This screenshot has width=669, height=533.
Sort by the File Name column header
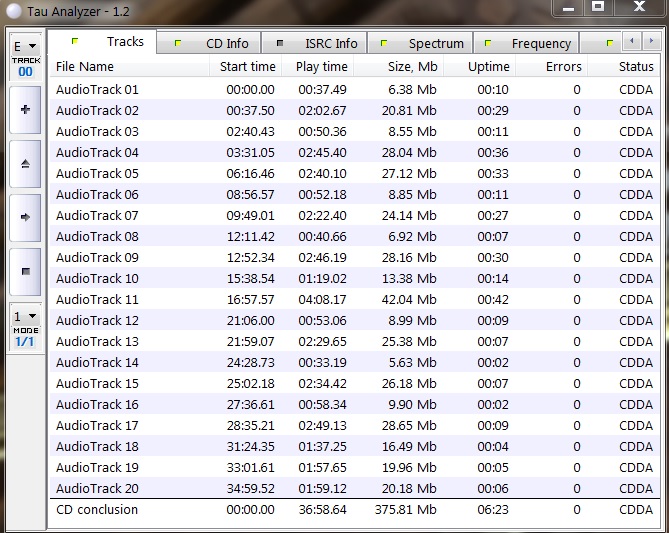[x=85, y=67]
